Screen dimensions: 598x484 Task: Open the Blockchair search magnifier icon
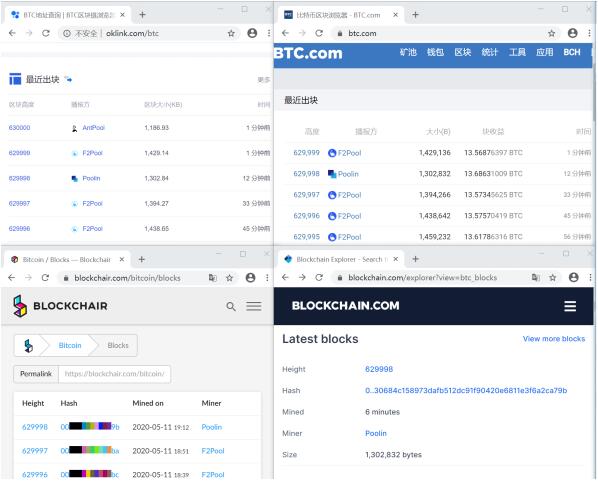pyautogui.click(x=231, y=307)
